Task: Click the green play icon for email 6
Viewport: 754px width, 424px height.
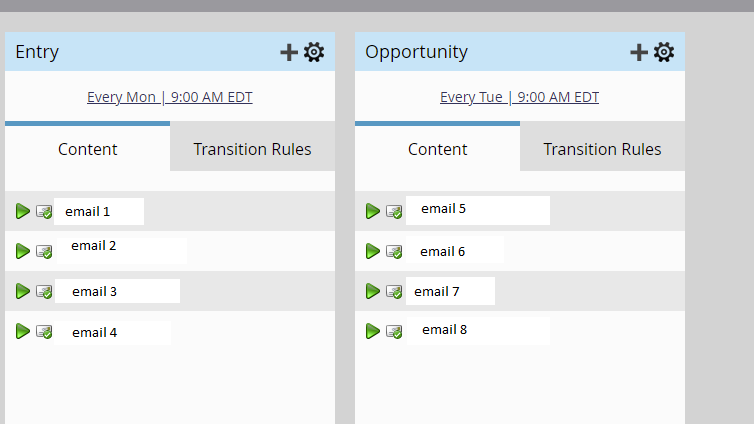Action: (373, 251)
